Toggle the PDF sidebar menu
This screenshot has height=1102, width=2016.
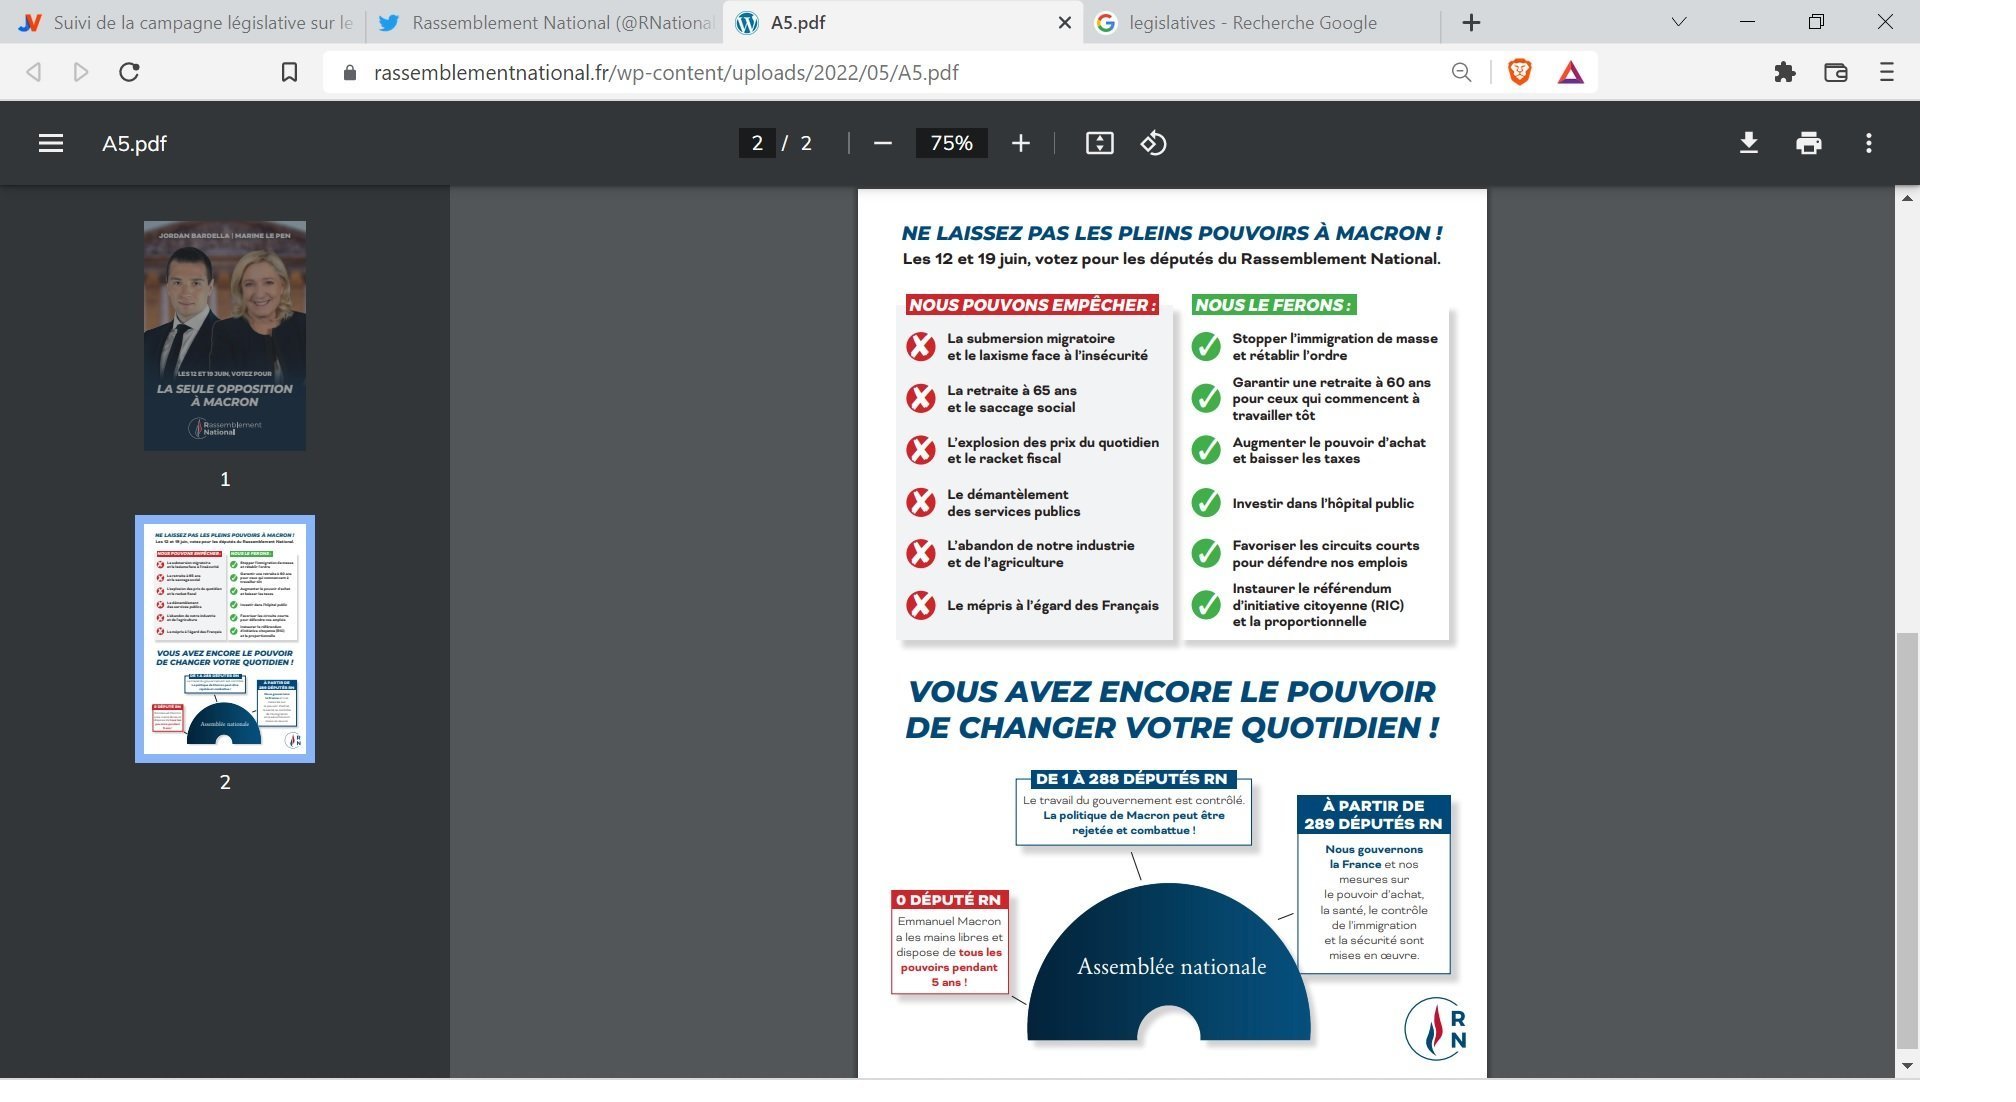point(51,143)
